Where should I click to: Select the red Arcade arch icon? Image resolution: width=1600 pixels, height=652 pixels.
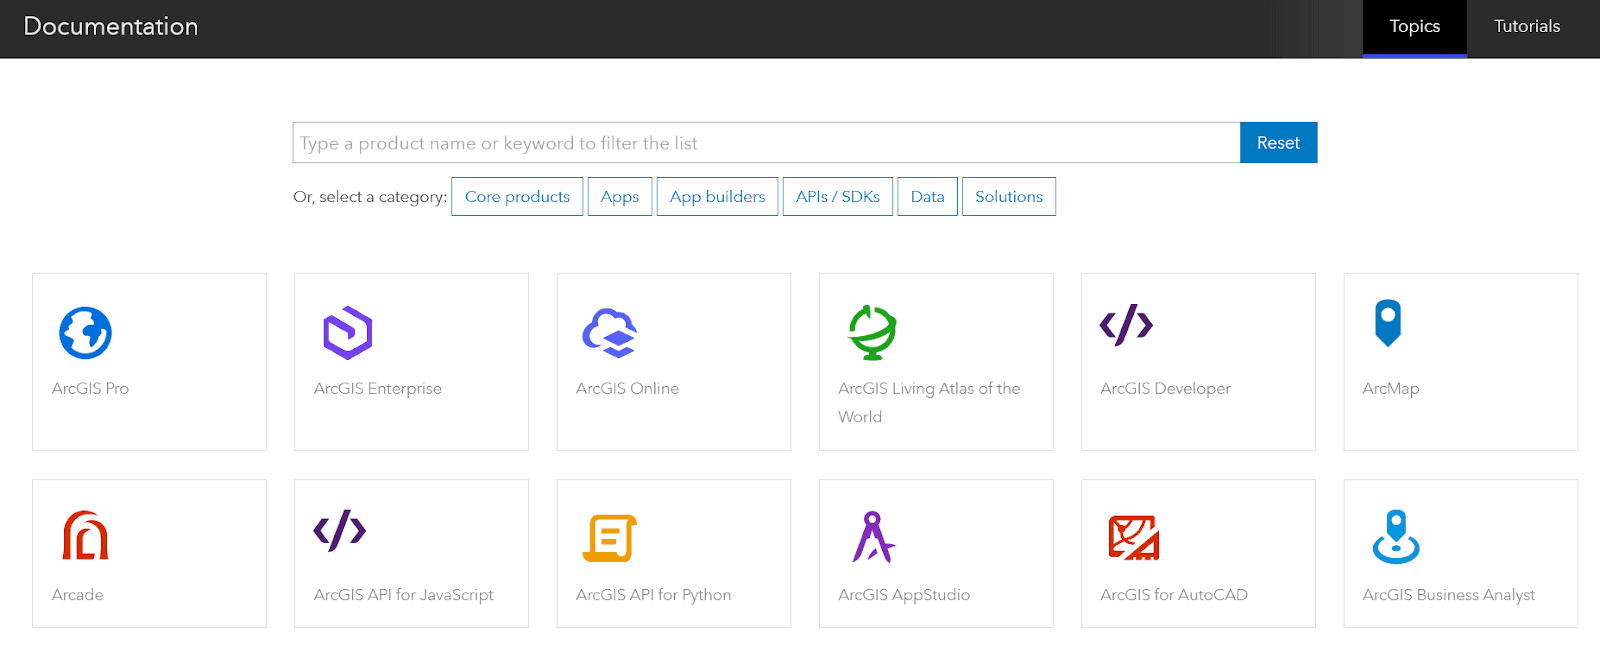coord(85,536)
